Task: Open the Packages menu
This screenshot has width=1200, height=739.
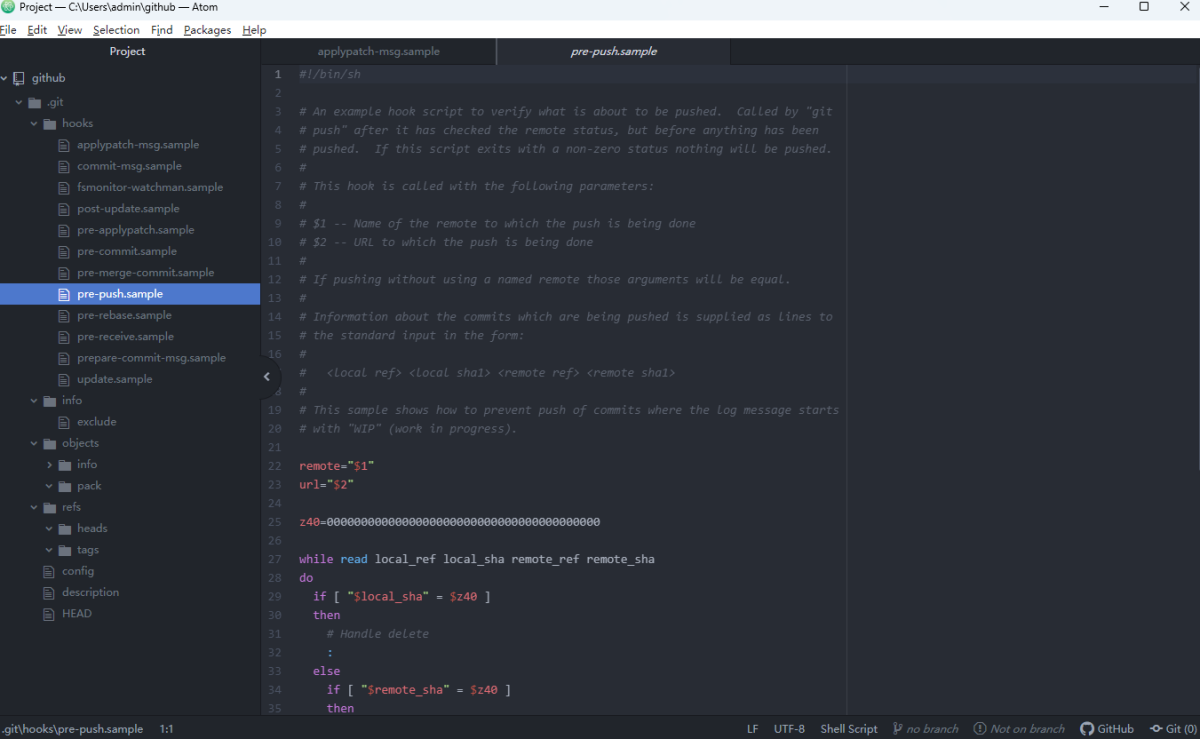Action: [207, 30]
